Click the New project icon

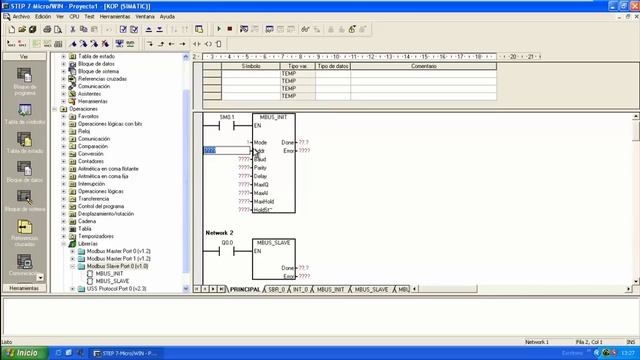click(x=11, y=29)
